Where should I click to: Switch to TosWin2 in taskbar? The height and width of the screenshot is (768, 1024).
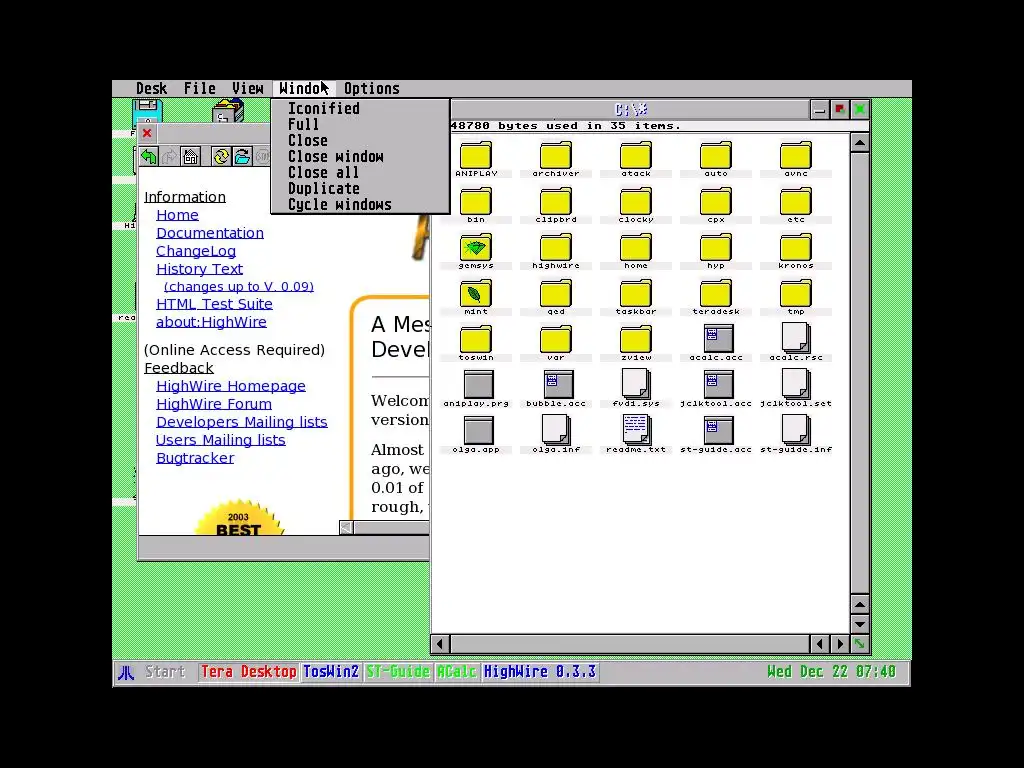[x=331, y=672]
